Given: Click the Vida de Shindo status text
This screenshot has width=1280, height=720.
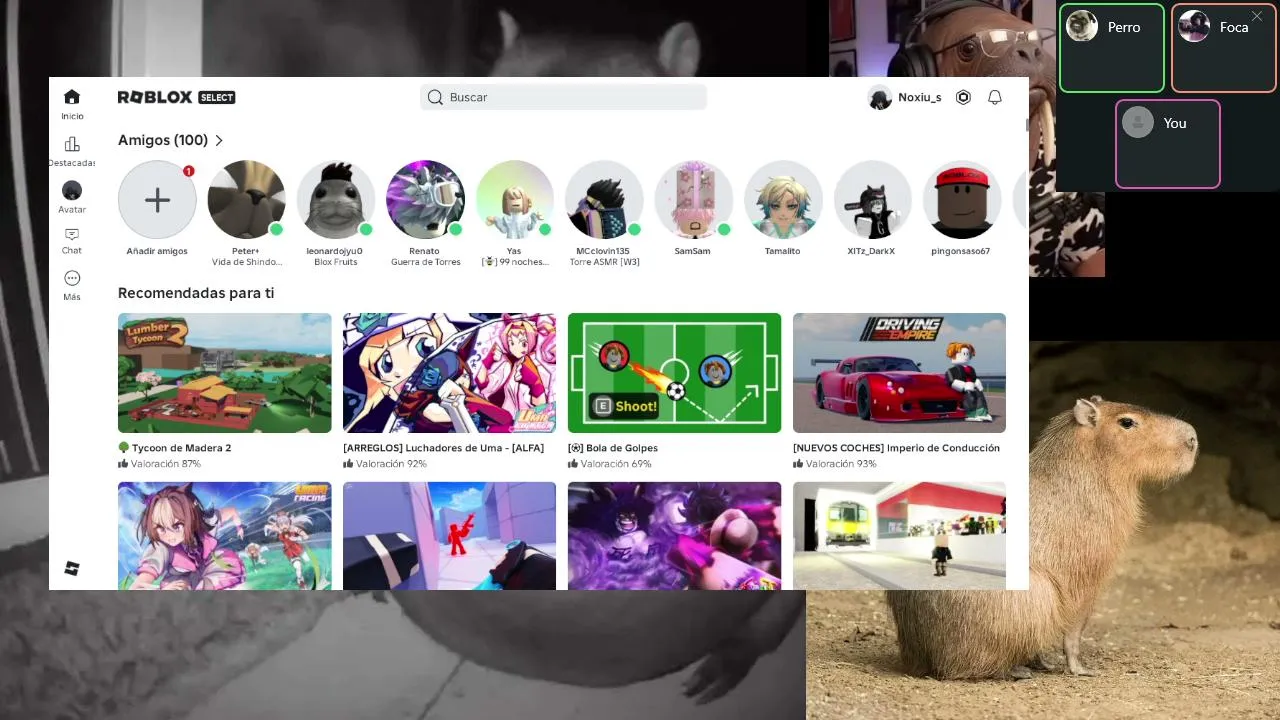Looking at the screenshot, I should 247,262.
